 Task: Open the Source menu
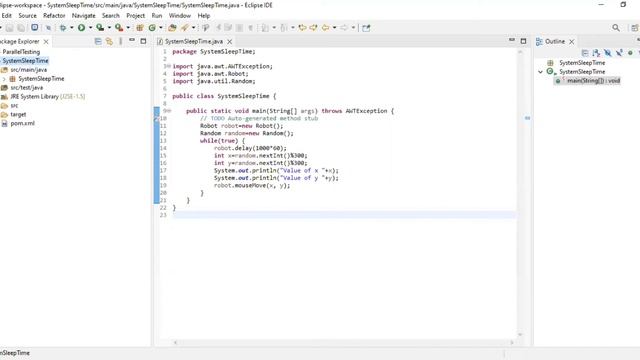[27, 16]
